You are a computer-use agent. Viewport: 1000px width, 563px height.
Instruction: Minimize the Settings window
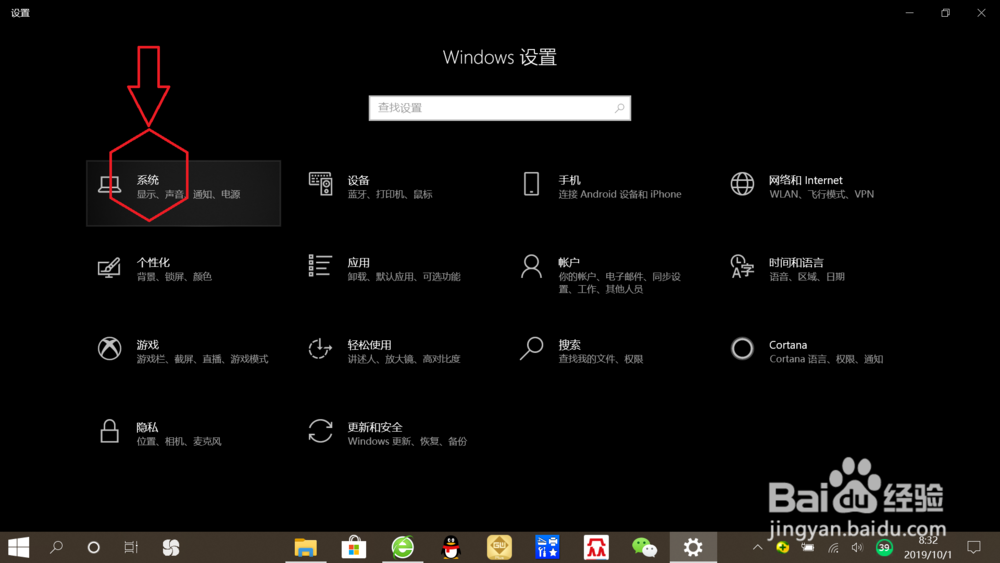pyautogui.click(x=909, y=13)
